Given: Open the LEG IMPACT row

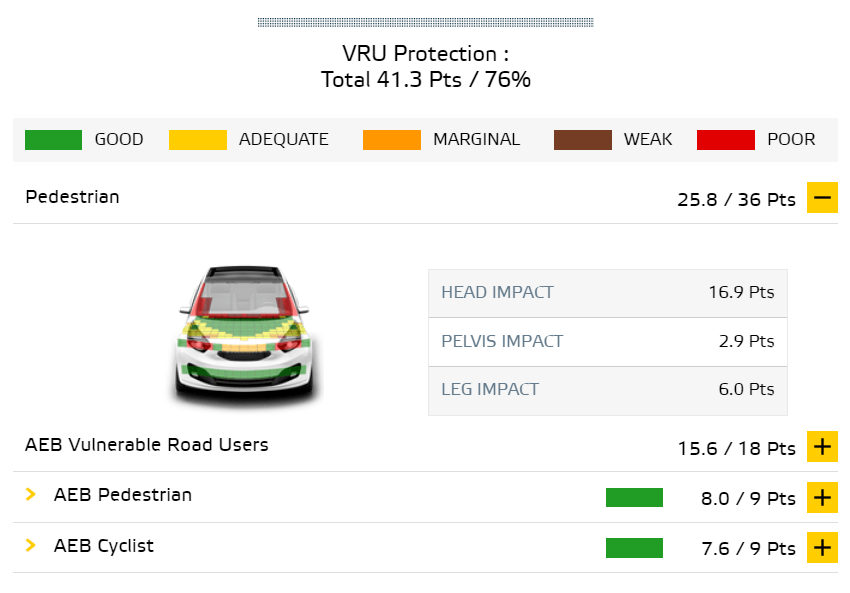Looking at the screenshot, I should pos(608,390).
